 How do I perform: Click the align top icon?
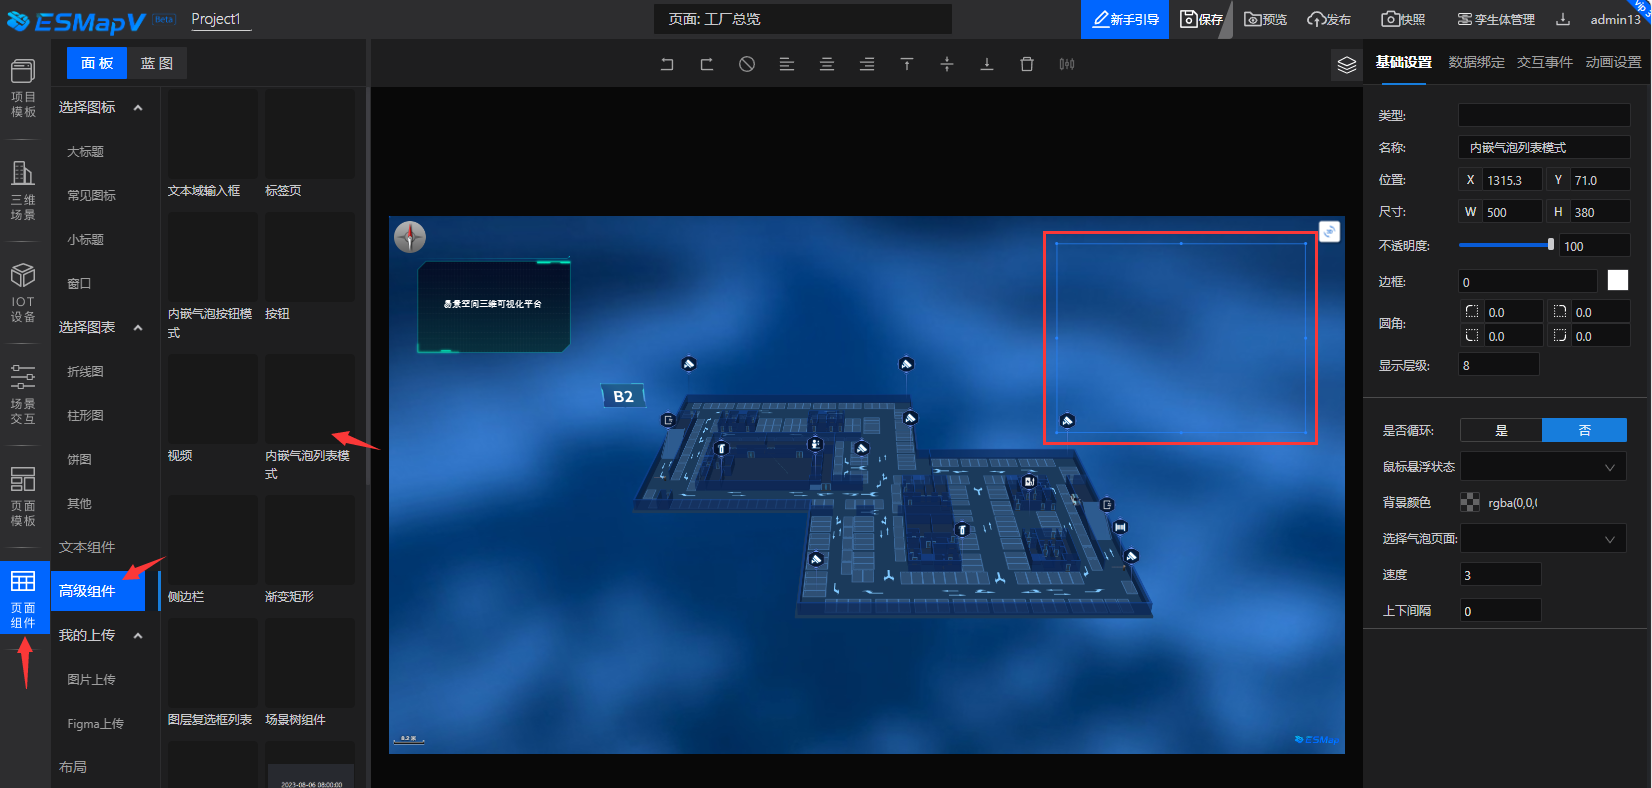[x=906, y=64]
